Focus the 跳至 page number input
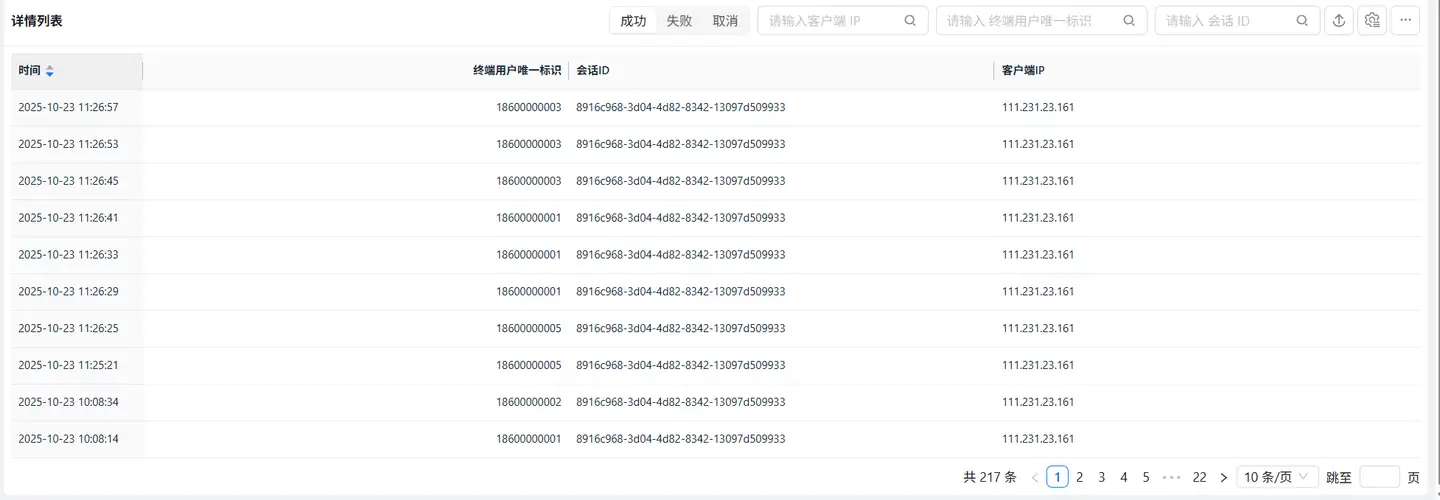 [1379, 478]
